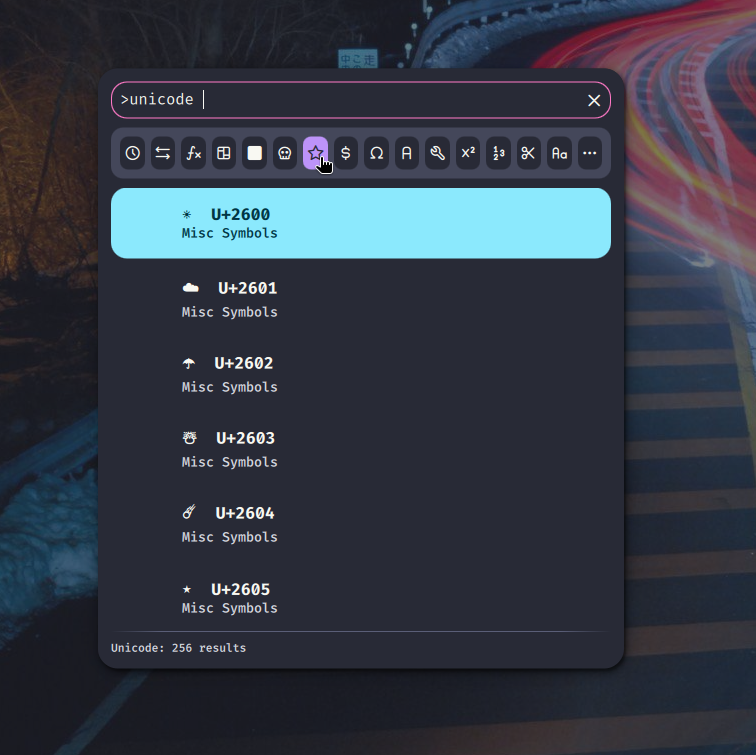
Task: Open more categories ellipsis button
Action: [x=590, y=153]
